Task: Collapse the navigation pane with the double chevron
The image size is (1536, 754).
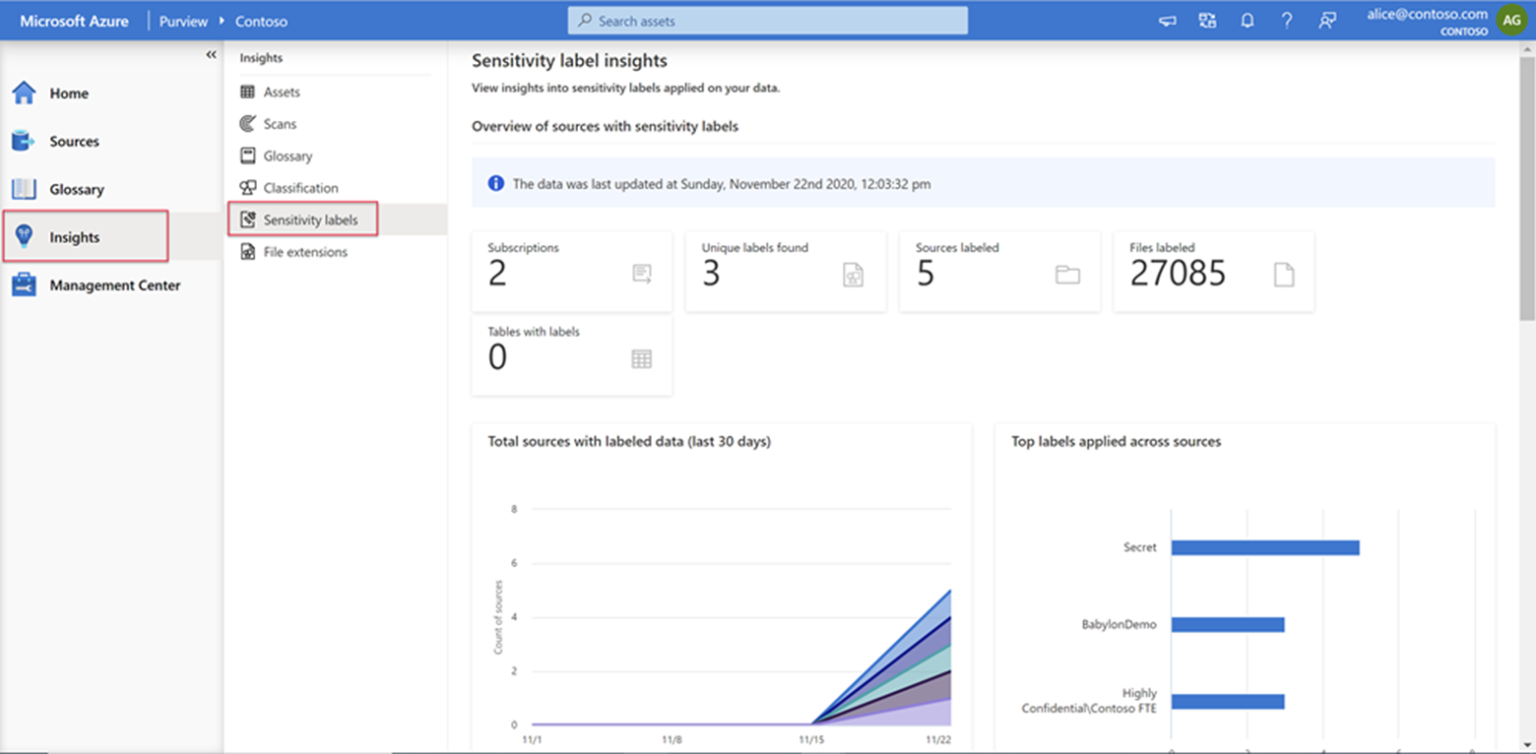Action: (x=210, y=55)
